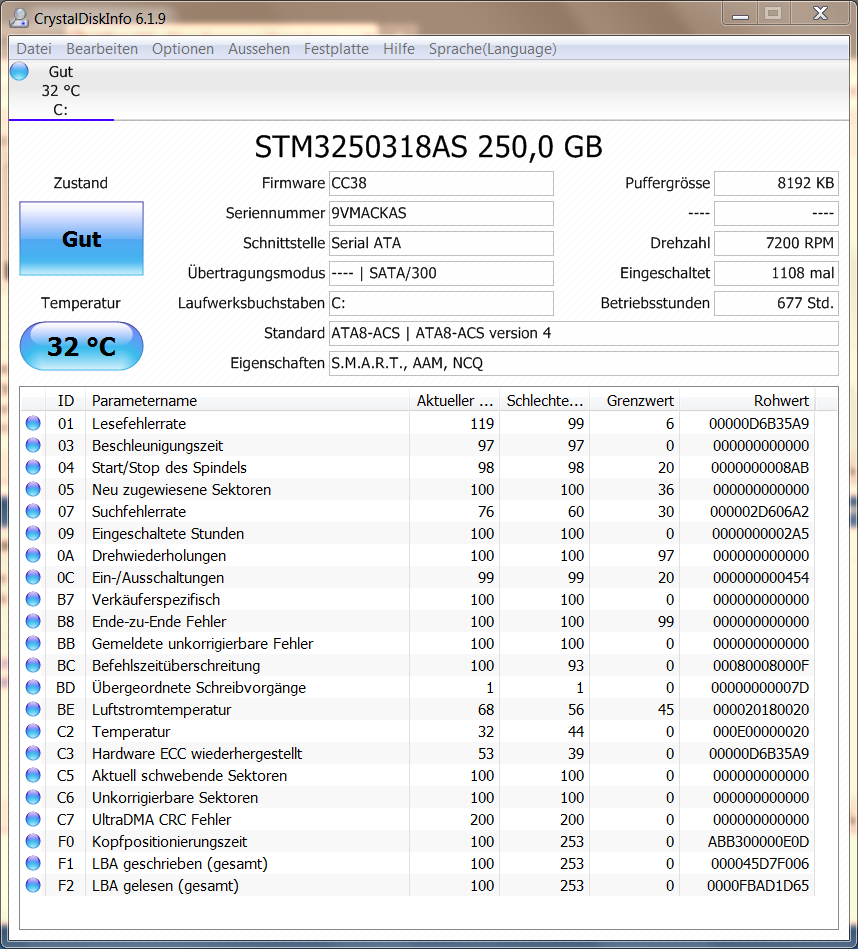Click the status icon for Befehlszeitüberschreitung

[33, 665]
